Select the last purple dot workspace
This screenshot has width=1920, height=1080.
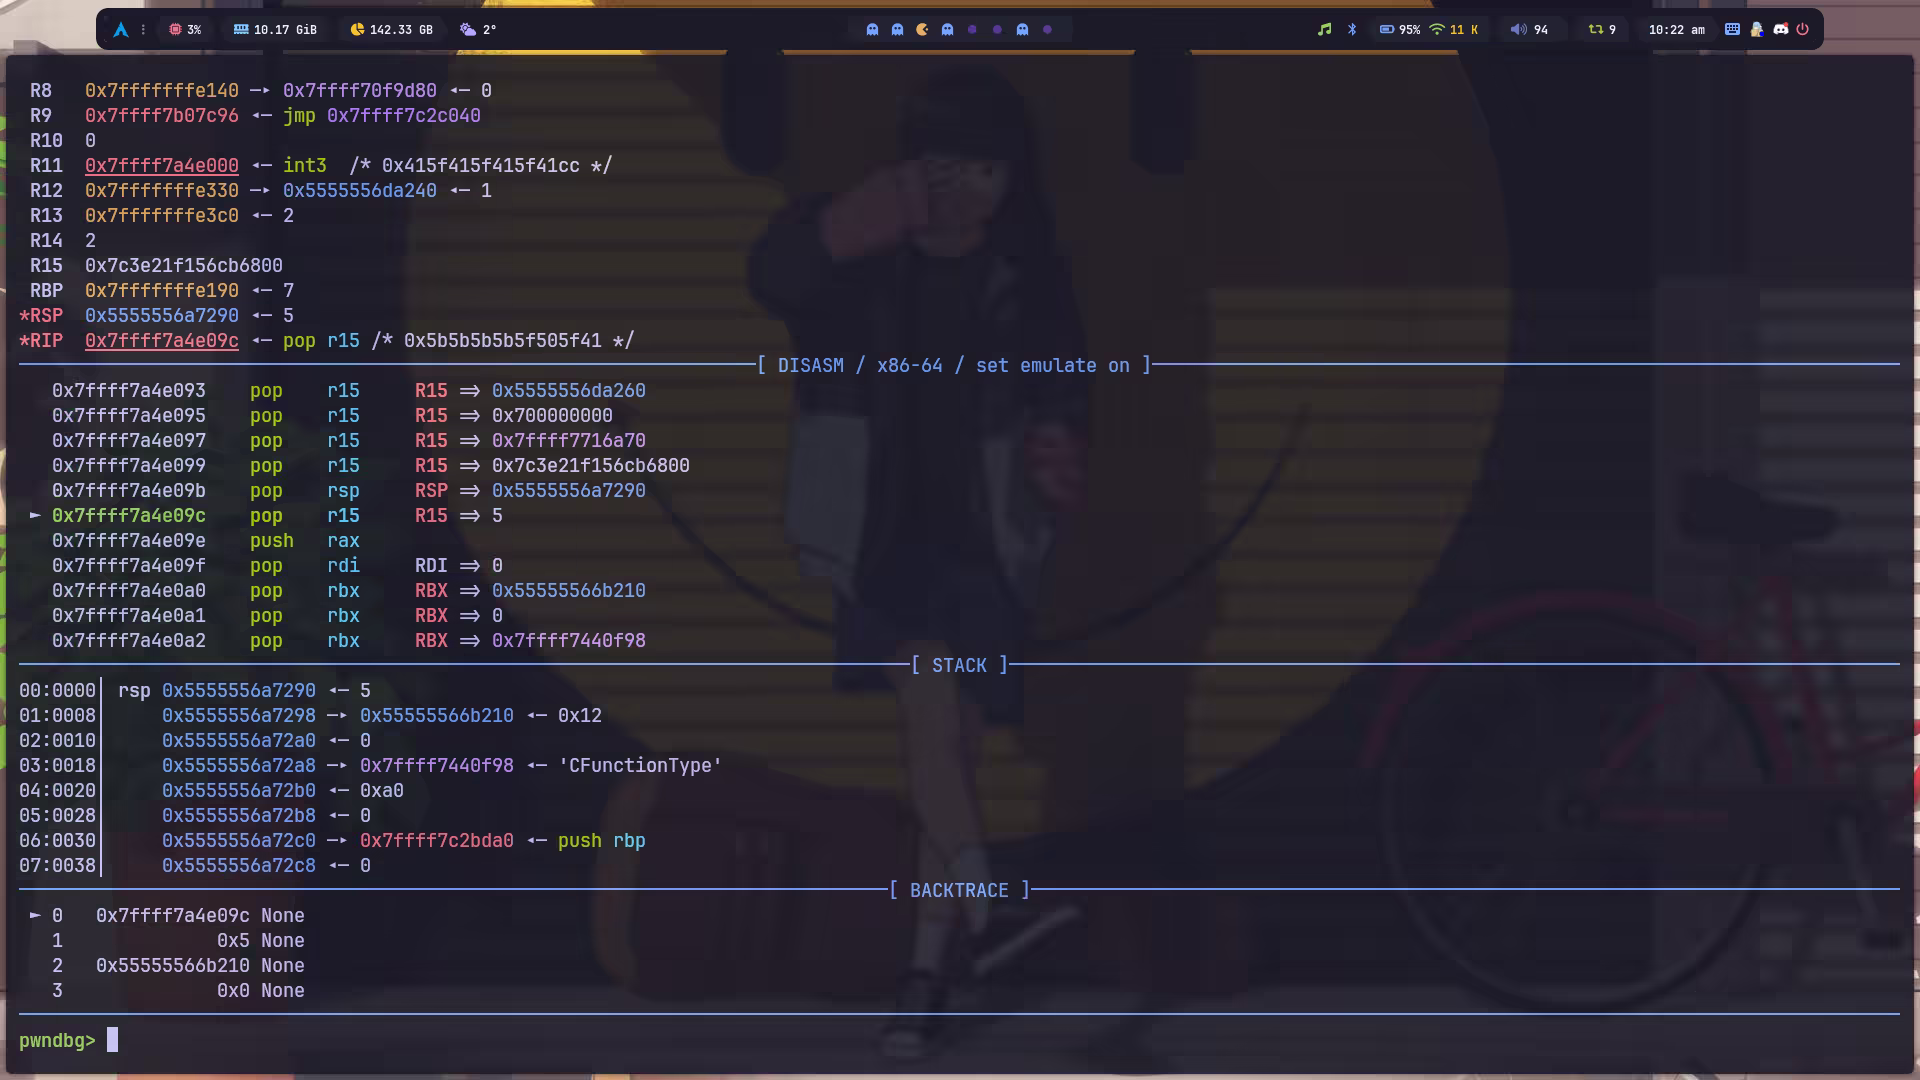click(1047, 30)
